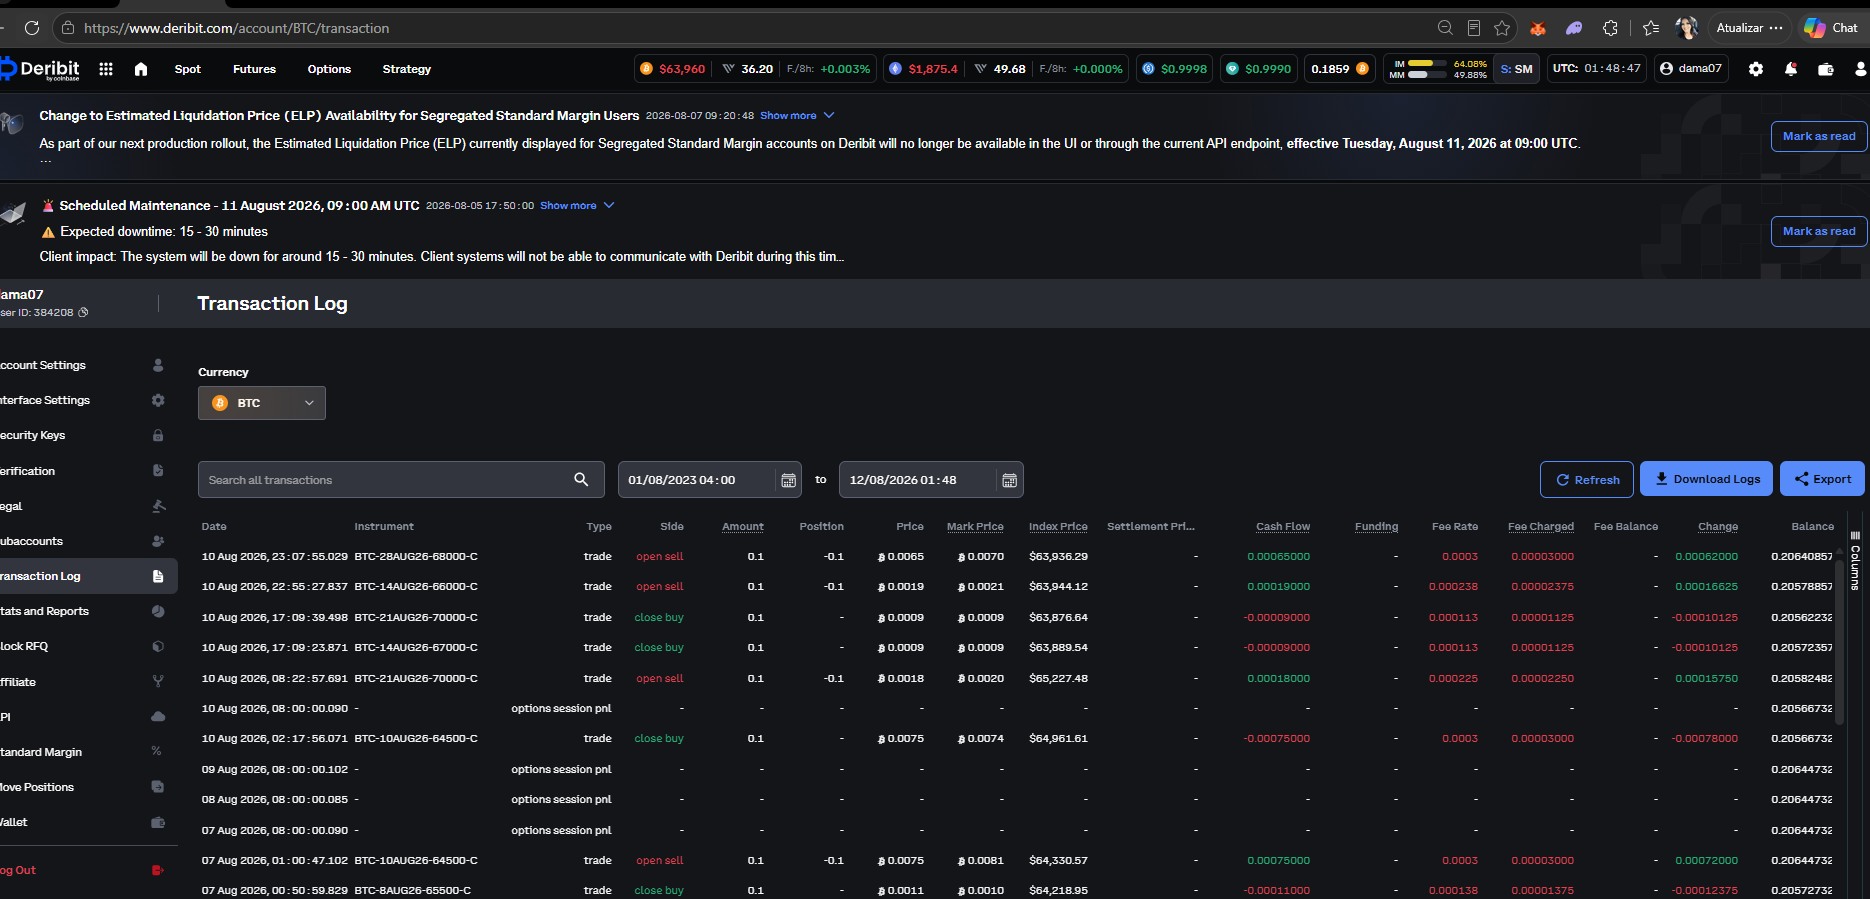Open wallet icon in top bar
The width and height of the screenshot is (1870, 899).
click(1826, 69)
